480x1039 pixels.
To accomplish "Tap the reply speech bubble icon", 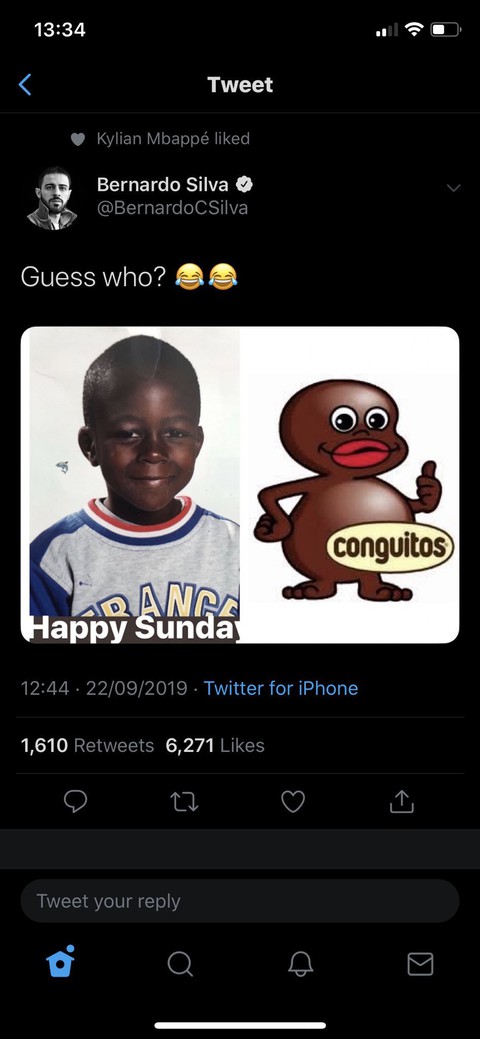I will click(x=75, y=802).
